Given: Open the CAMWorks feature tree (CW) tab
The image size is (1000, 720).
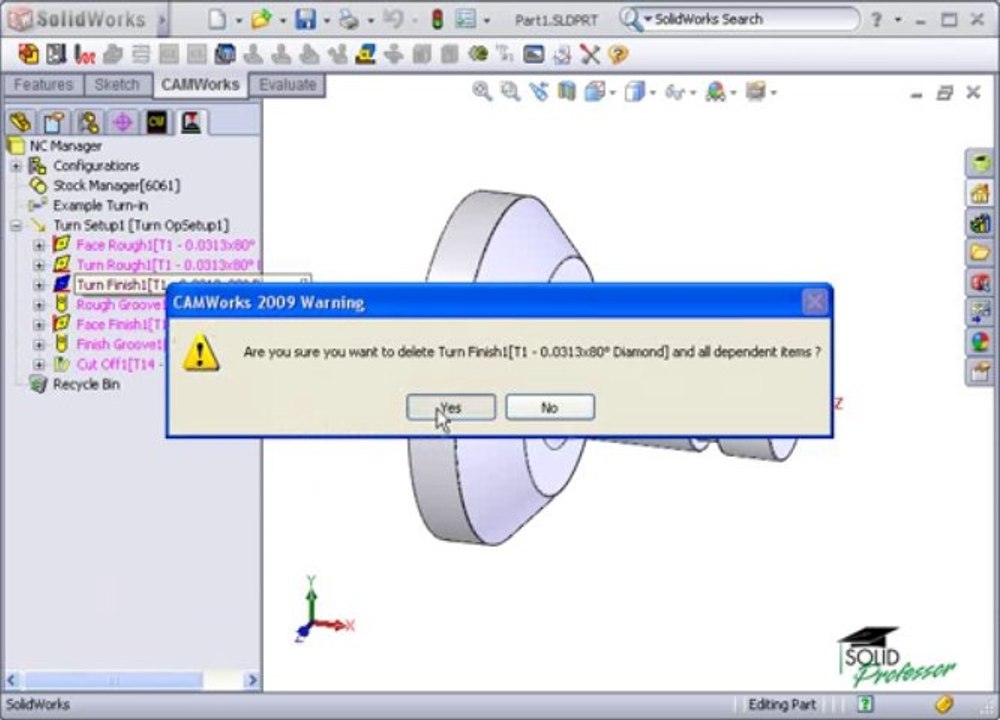Looking at the screenshot, I should (156, 122).
